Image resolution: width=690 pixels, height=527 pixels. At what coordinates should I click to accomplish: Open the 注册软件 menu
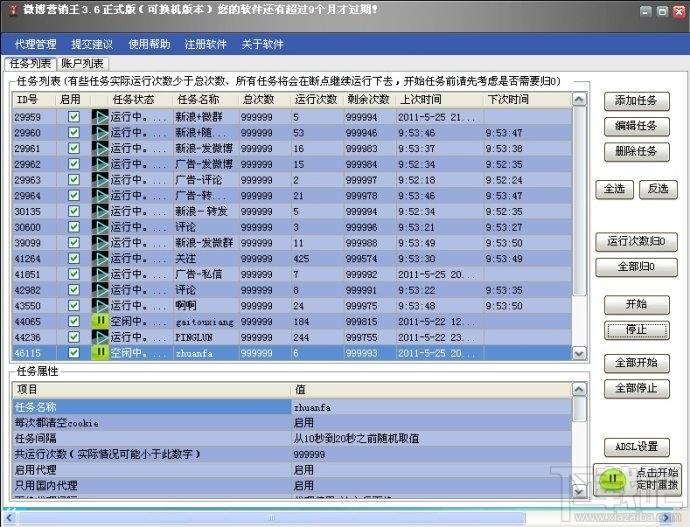[x=206, y=44]
